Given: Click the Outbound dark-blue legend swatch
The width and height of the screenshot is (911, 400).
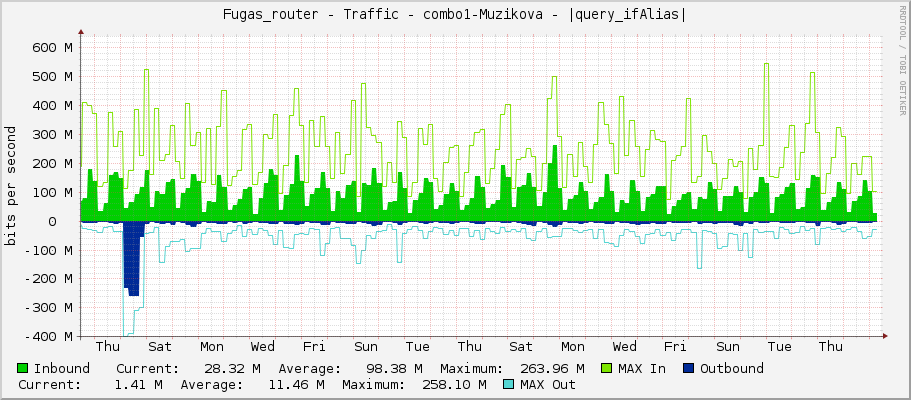Looking at the screenshot, I should pyautogui.click(x=689, y=368).
